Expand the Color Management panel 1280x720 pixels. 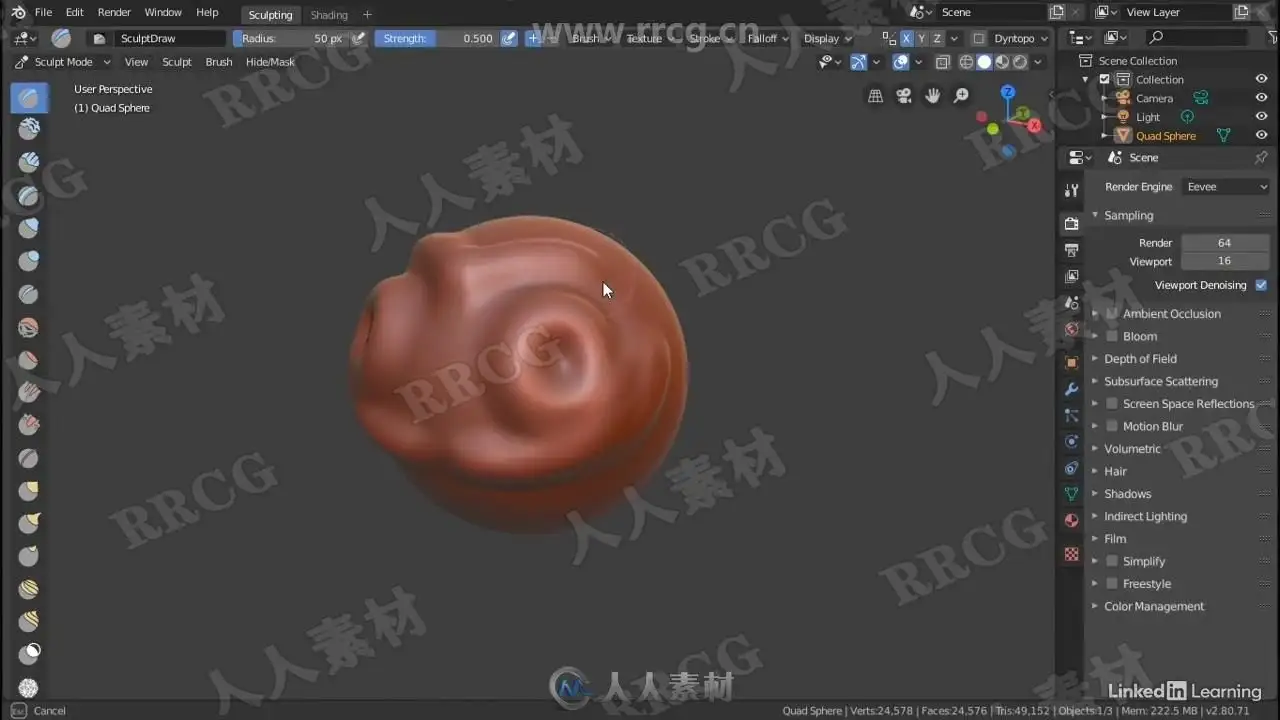[x=1153, y=607]
